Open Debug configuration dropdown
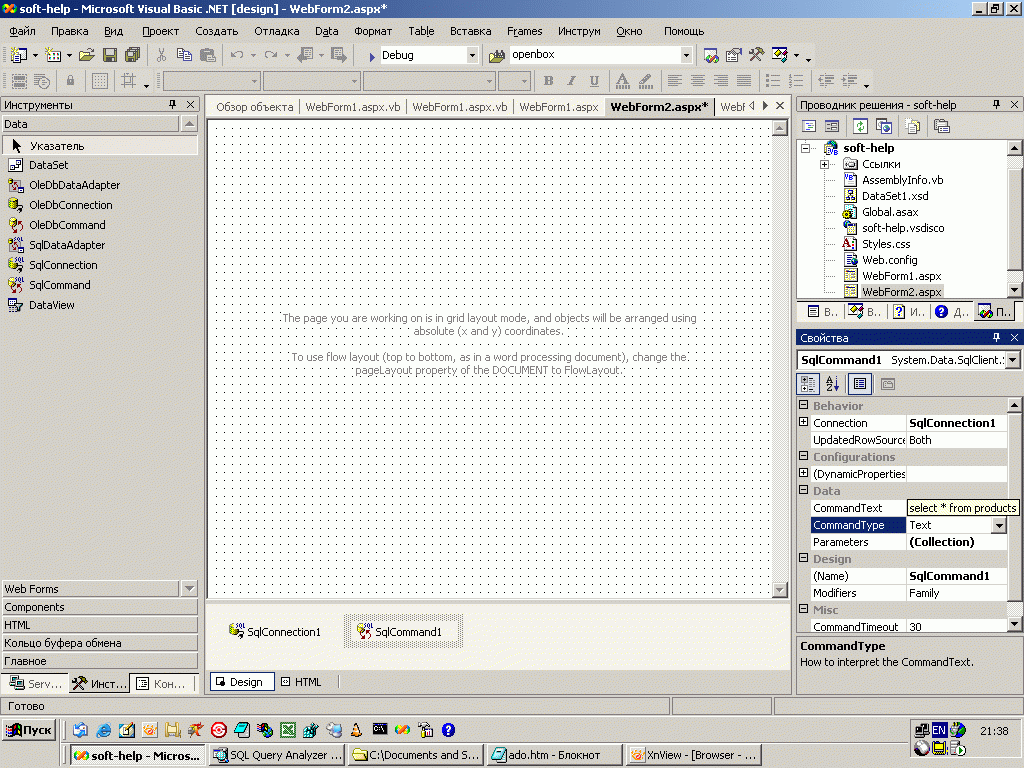 pos(472,56)
